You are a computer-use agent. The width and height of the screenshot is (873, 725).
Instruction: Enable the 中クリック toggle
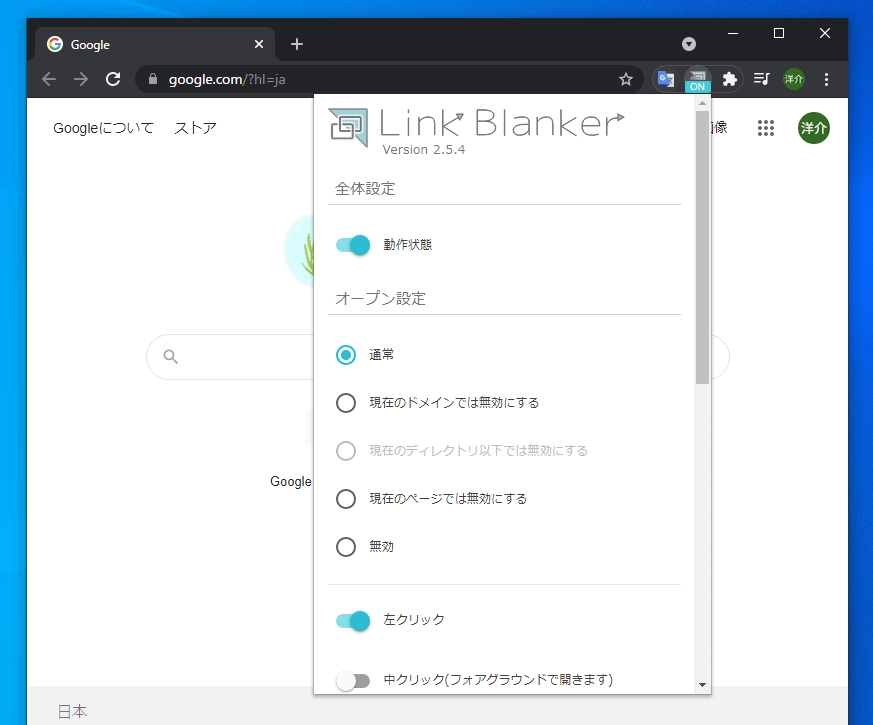[x=352, y=680]
